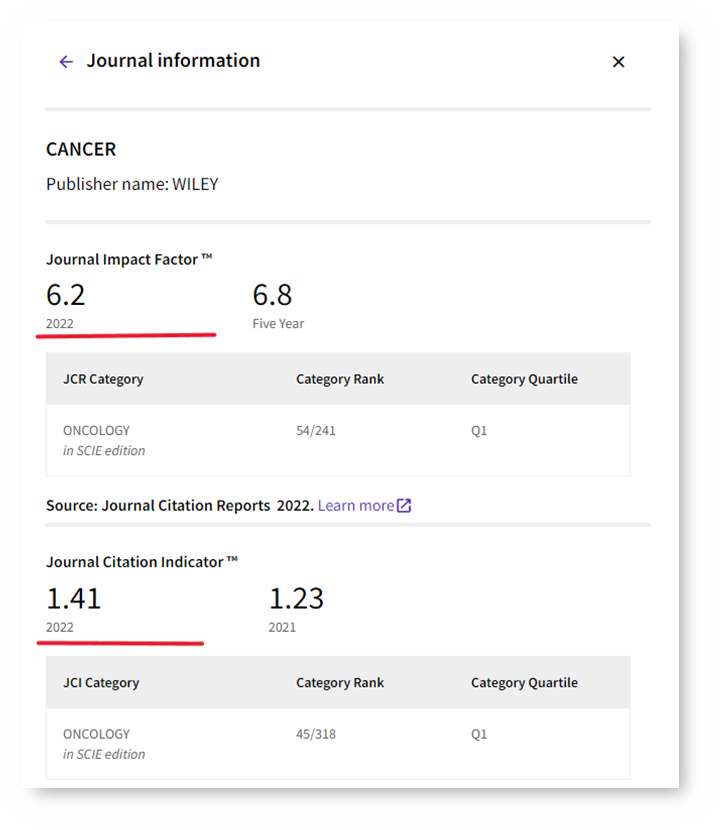721x830 pixels.
Task: Click the Publisher name WILEY text
Action: [132, 184]
